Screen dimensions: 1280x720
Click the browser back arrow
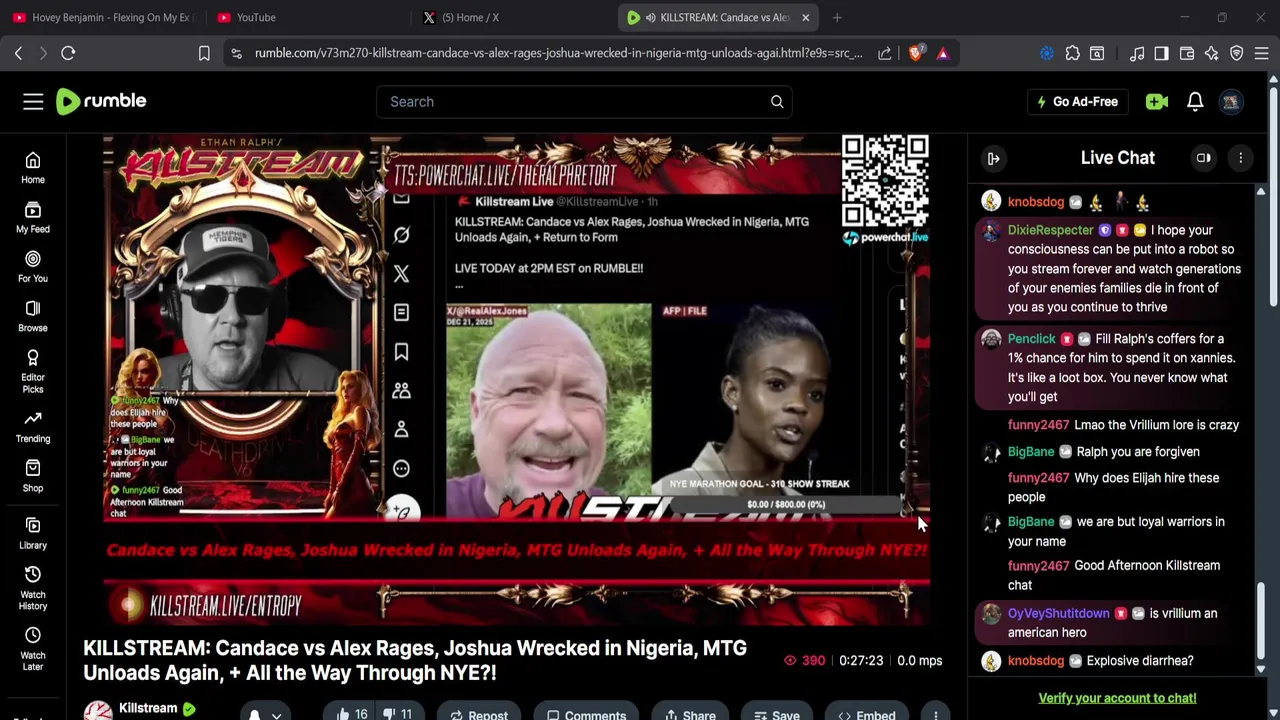[x=18, y=53]
